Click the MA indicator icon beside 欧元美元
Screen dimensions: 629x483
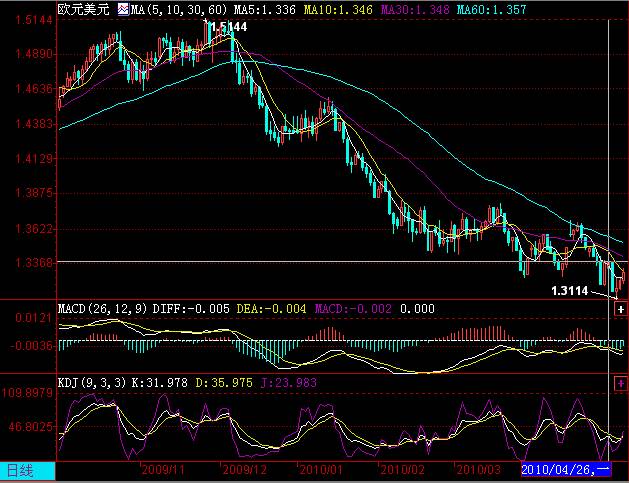tap(123, 9)
